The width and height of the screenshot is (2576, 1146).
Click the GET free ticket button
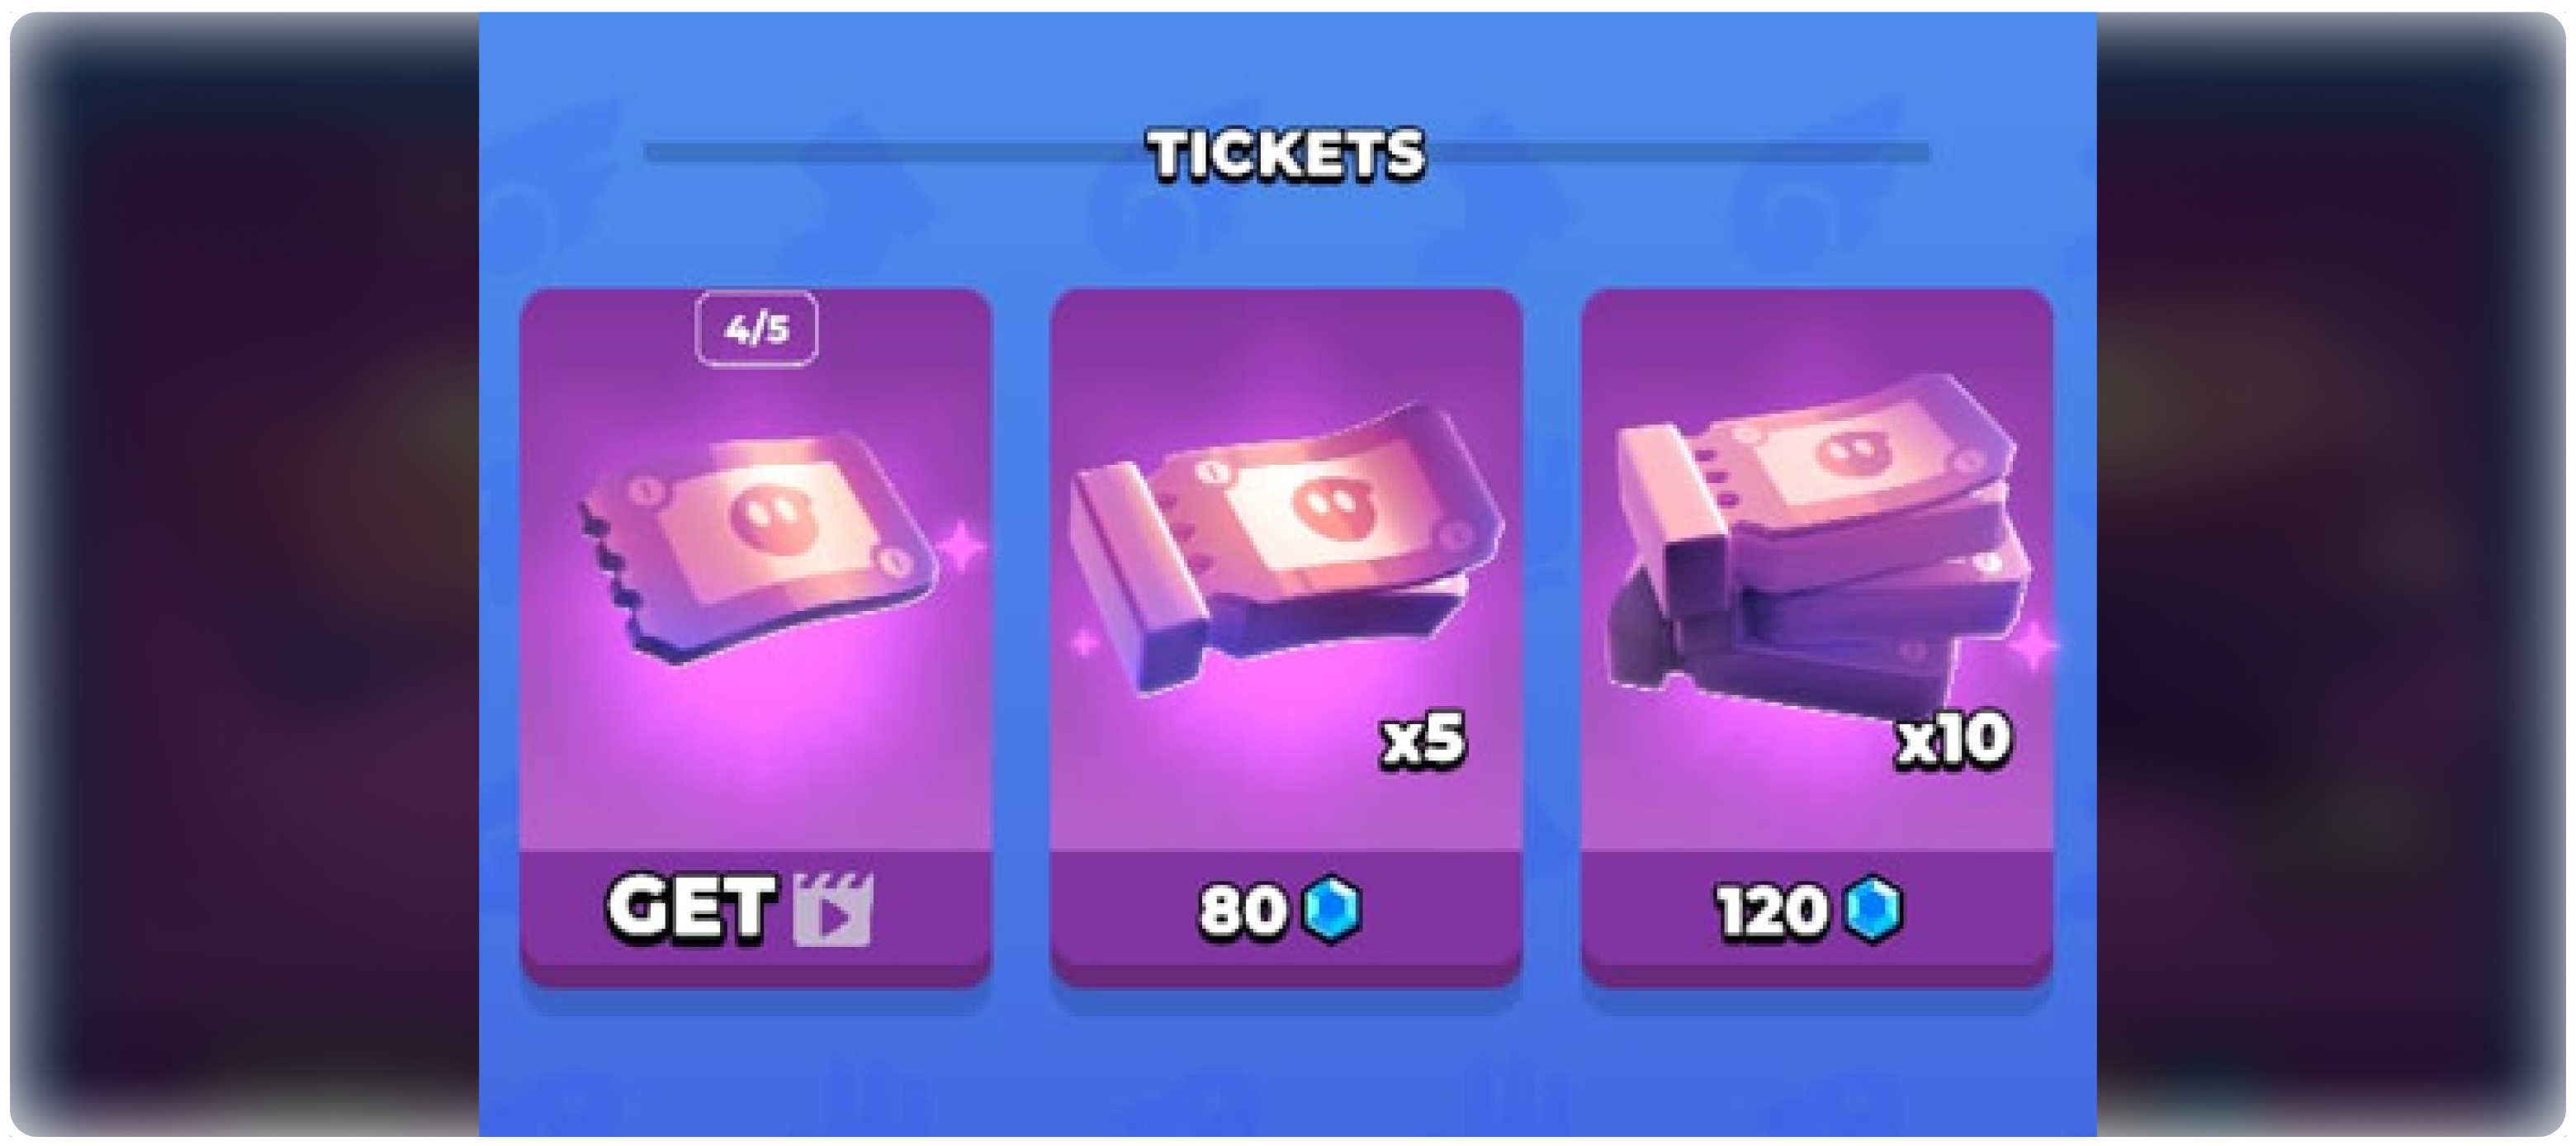pos(755,910)
